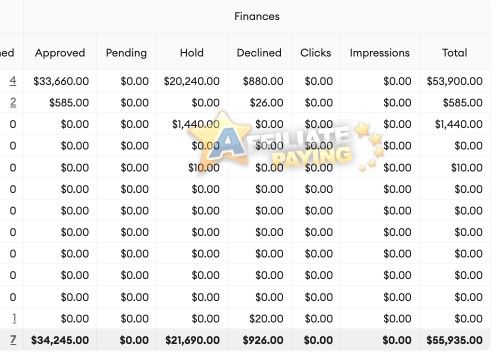499x360 pixels.
Task: Sort by the Hold column header
Action: tap(192, 53)
